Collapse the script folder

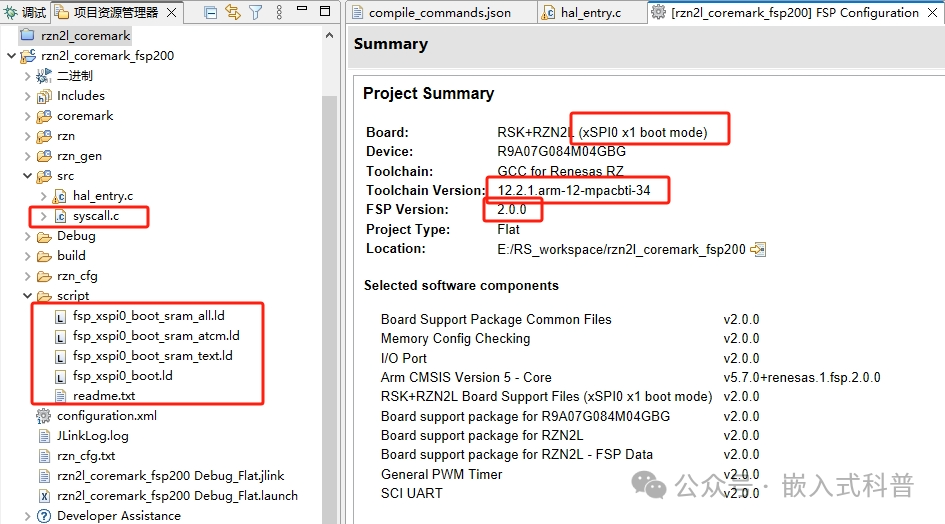(27, 295)
